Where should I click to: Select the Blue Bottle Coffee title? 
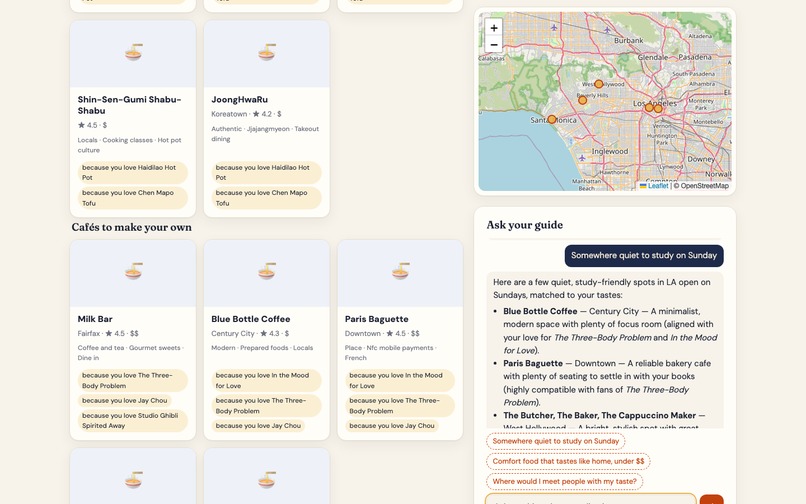(251, 319)
